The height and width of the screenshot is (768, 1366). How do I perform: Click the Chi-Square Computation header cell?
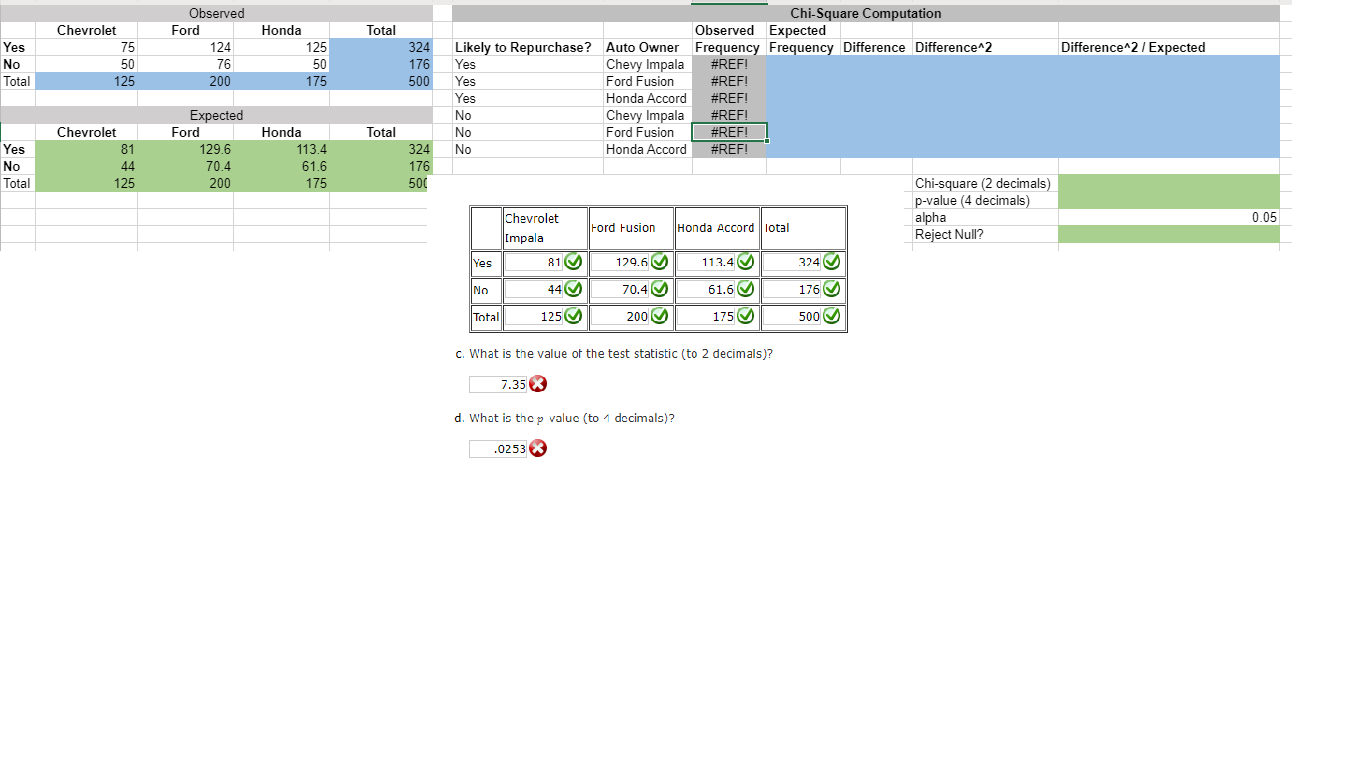coord(866,13)
